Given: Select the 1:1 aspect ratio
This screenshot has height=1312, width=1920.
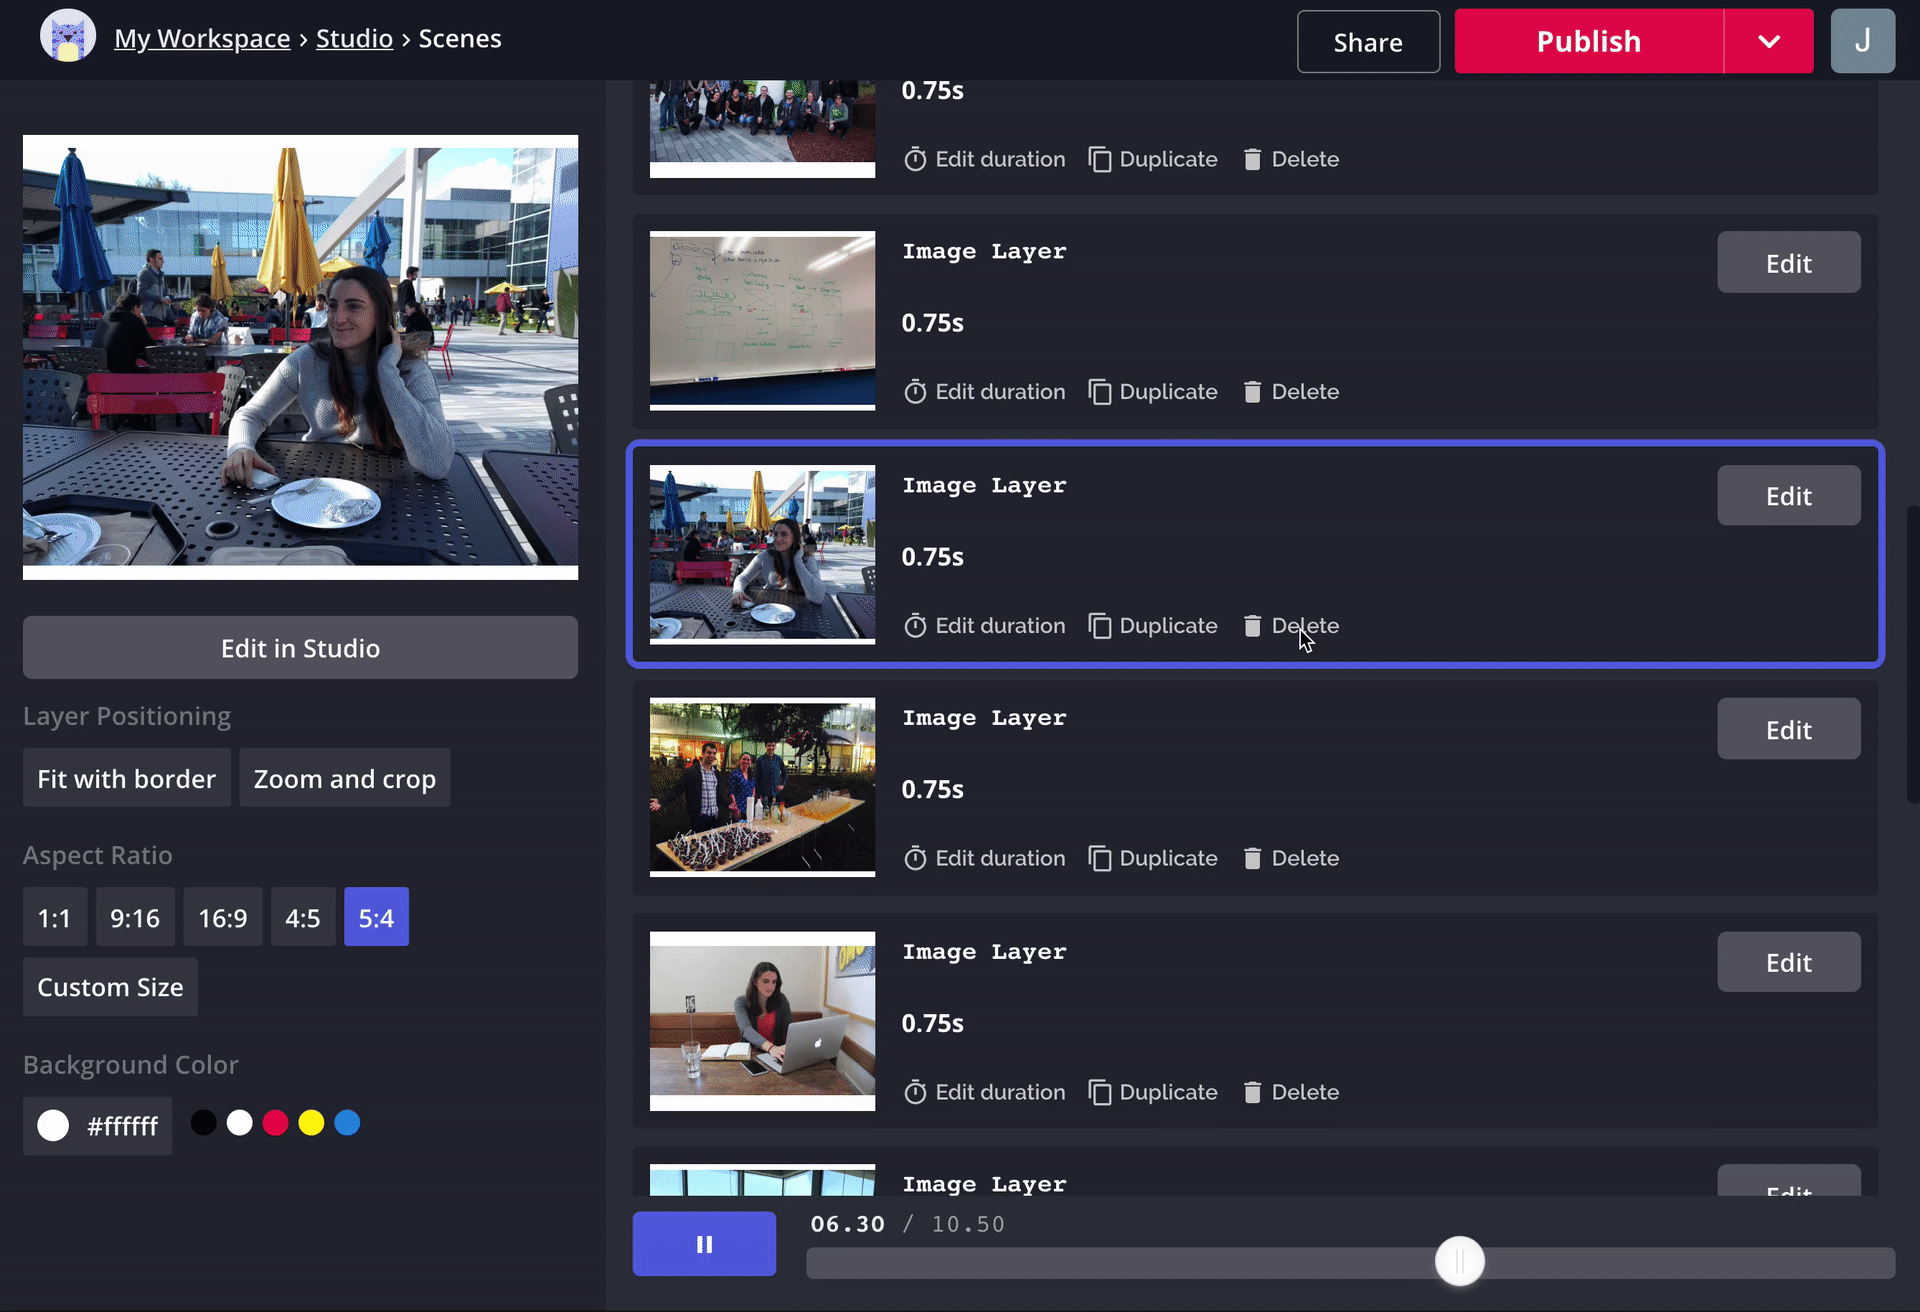Looking at the screenshot, I should pos(54,918).
